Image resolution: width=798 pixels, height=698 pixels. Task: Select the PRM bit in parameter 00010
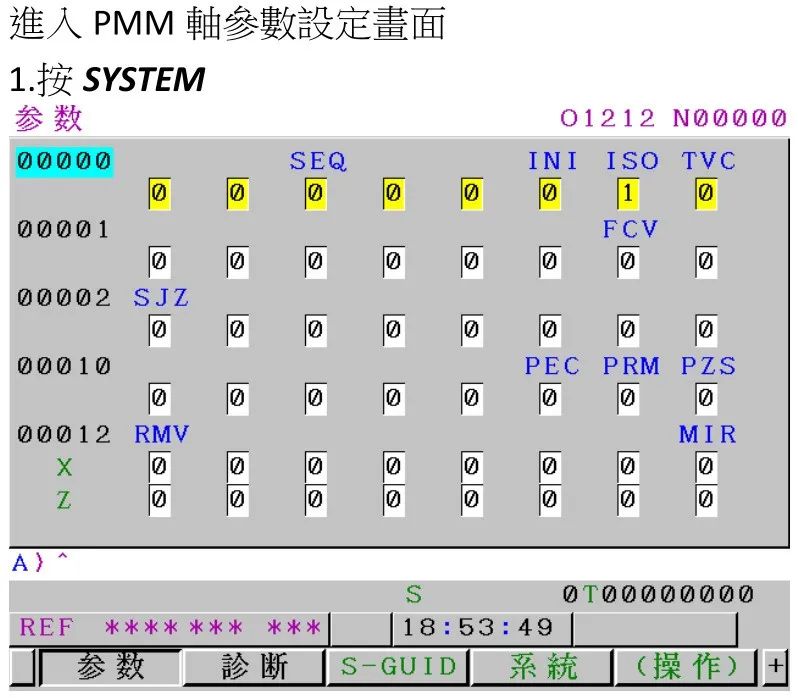pos(628,398)
